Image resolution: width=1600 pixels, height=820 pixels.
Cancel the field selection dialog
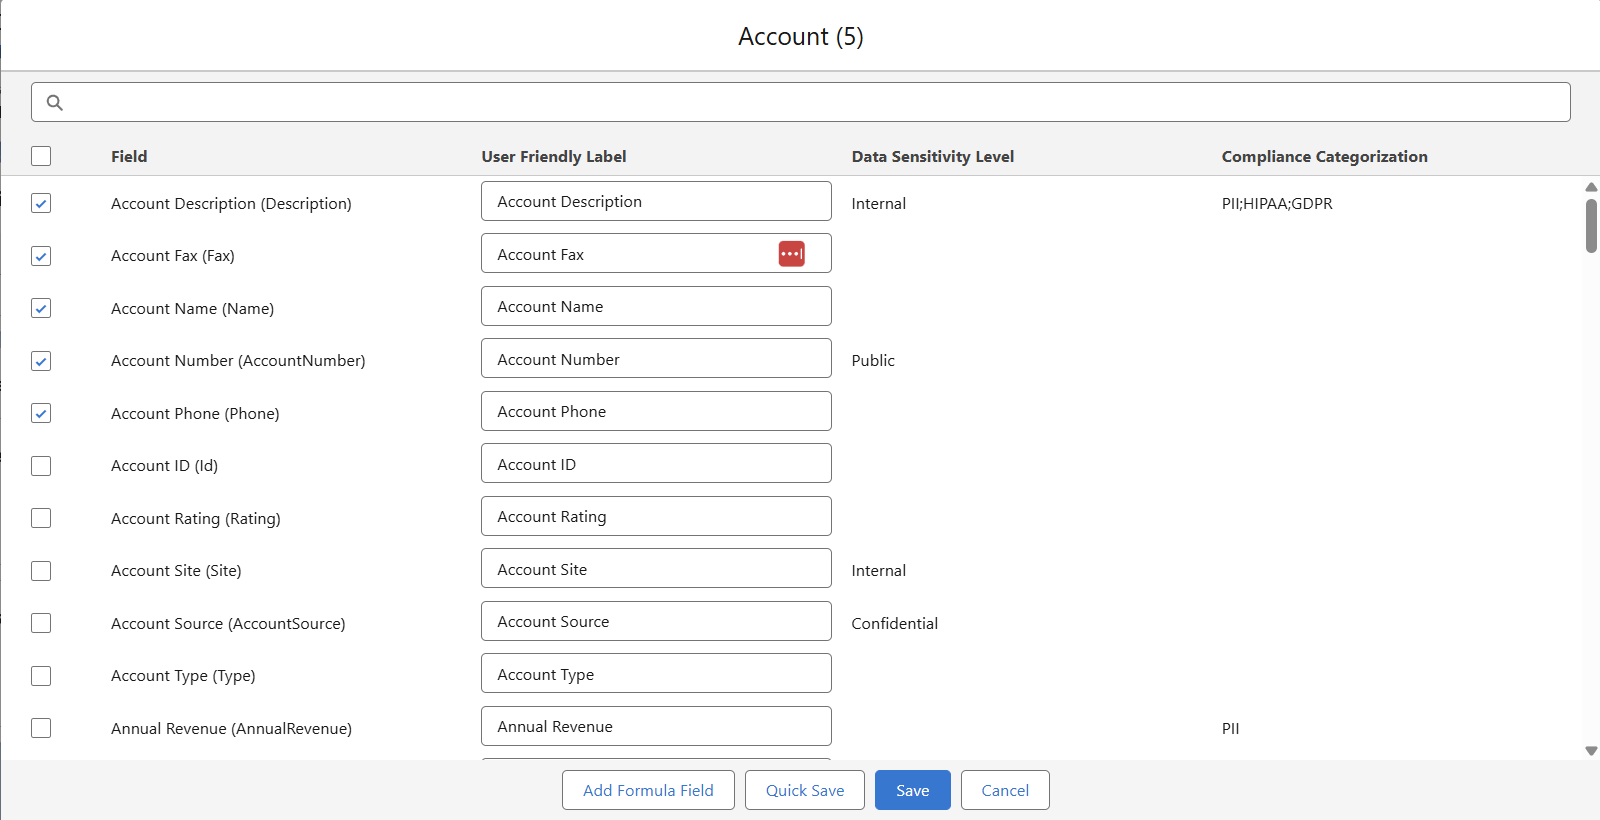1004,790
